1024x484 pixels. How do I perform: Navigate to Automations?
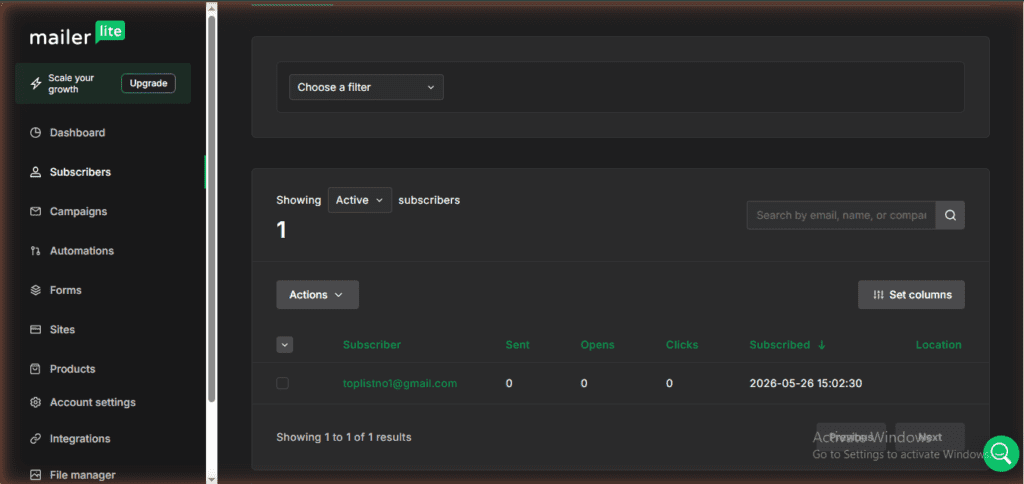(82, 251)
